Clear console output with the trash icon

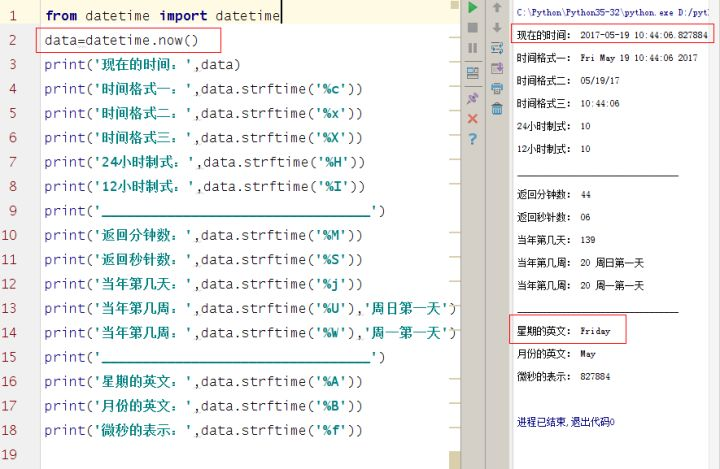point(497,109)
